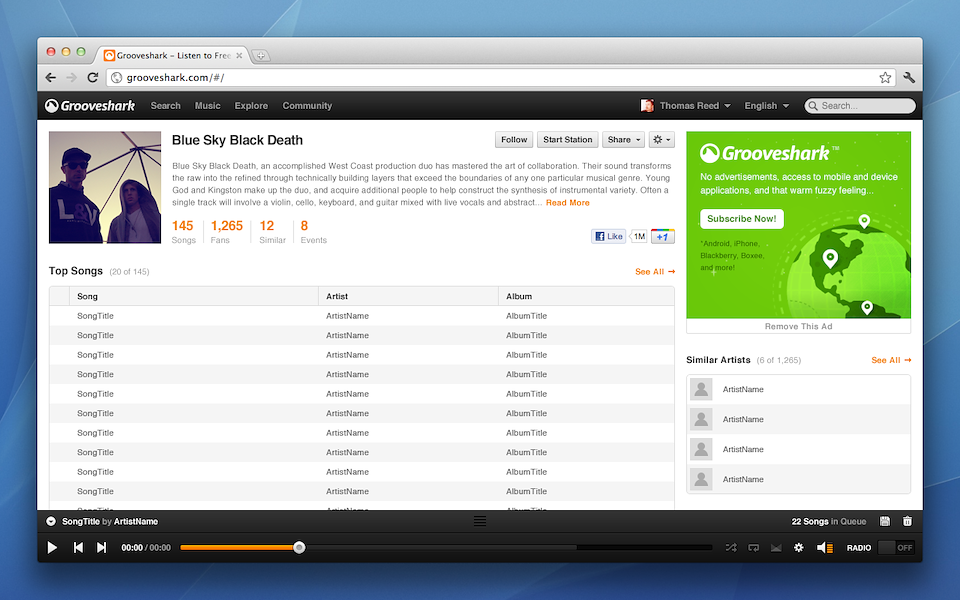Open the Music menu item

[208, 105]
